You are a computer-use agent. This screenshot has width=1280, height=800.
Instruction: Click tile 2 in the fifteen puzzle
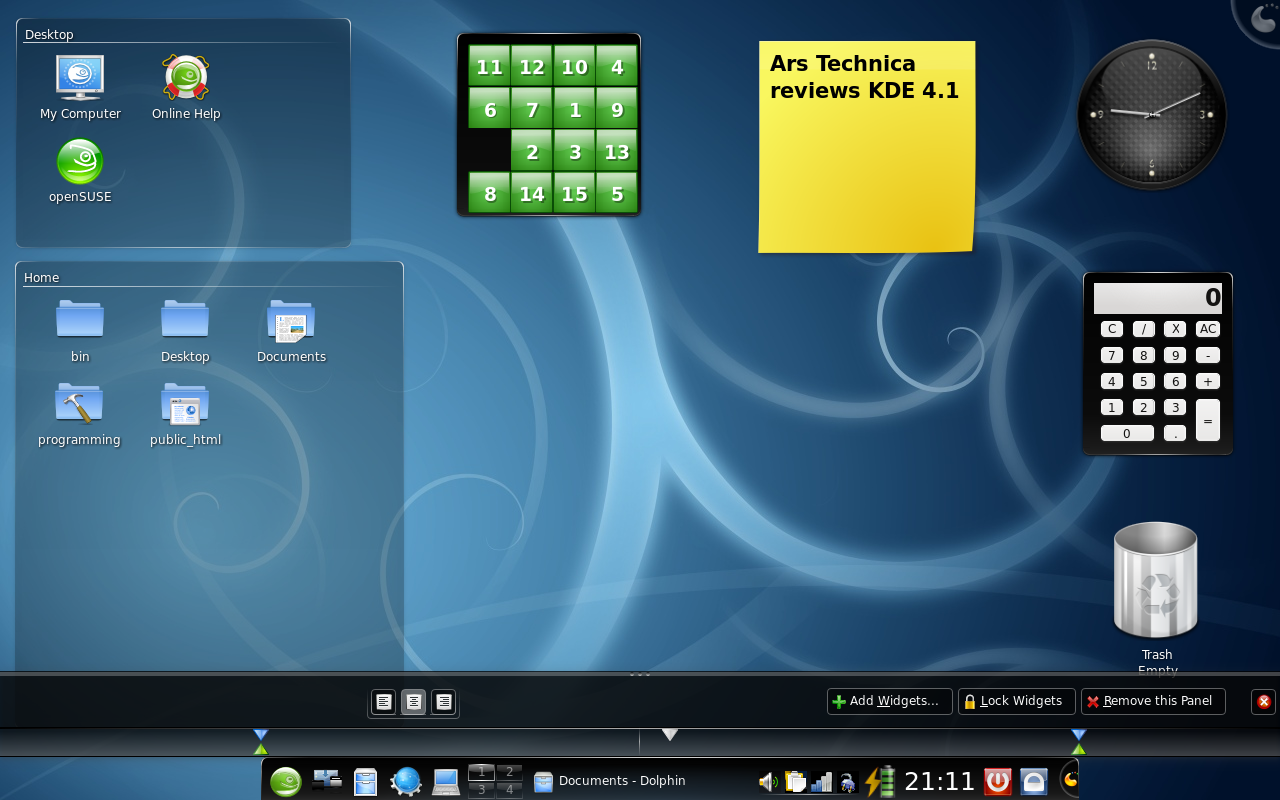point(532,152)
